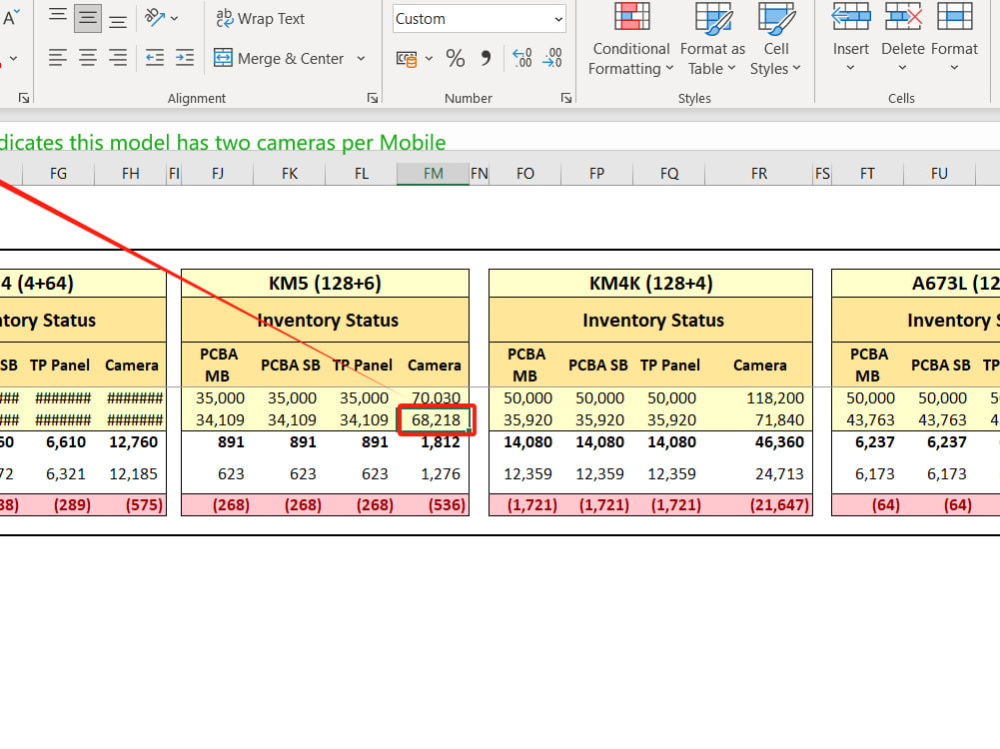This screenshot has height=749, width=1000.
Task: Toggle Wrap Text
Action: pyautogui.click(x=260, y=19)
